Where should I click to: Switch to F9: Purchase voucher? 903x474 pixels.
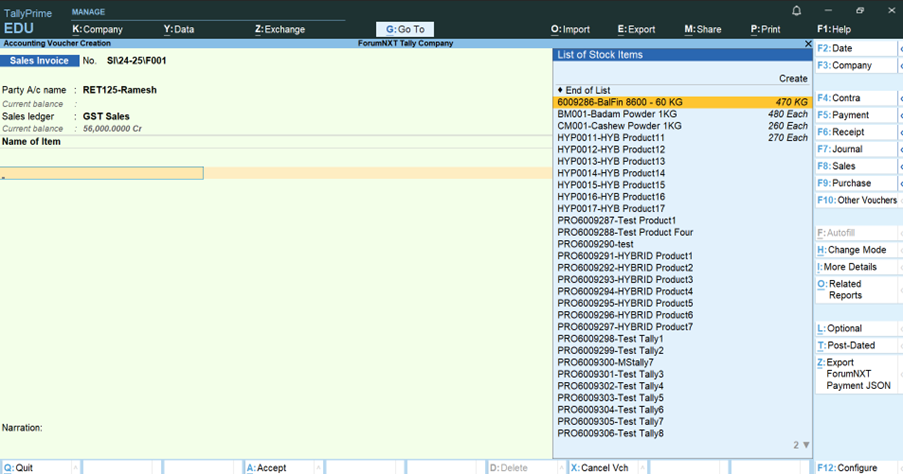tap(856, 183)
